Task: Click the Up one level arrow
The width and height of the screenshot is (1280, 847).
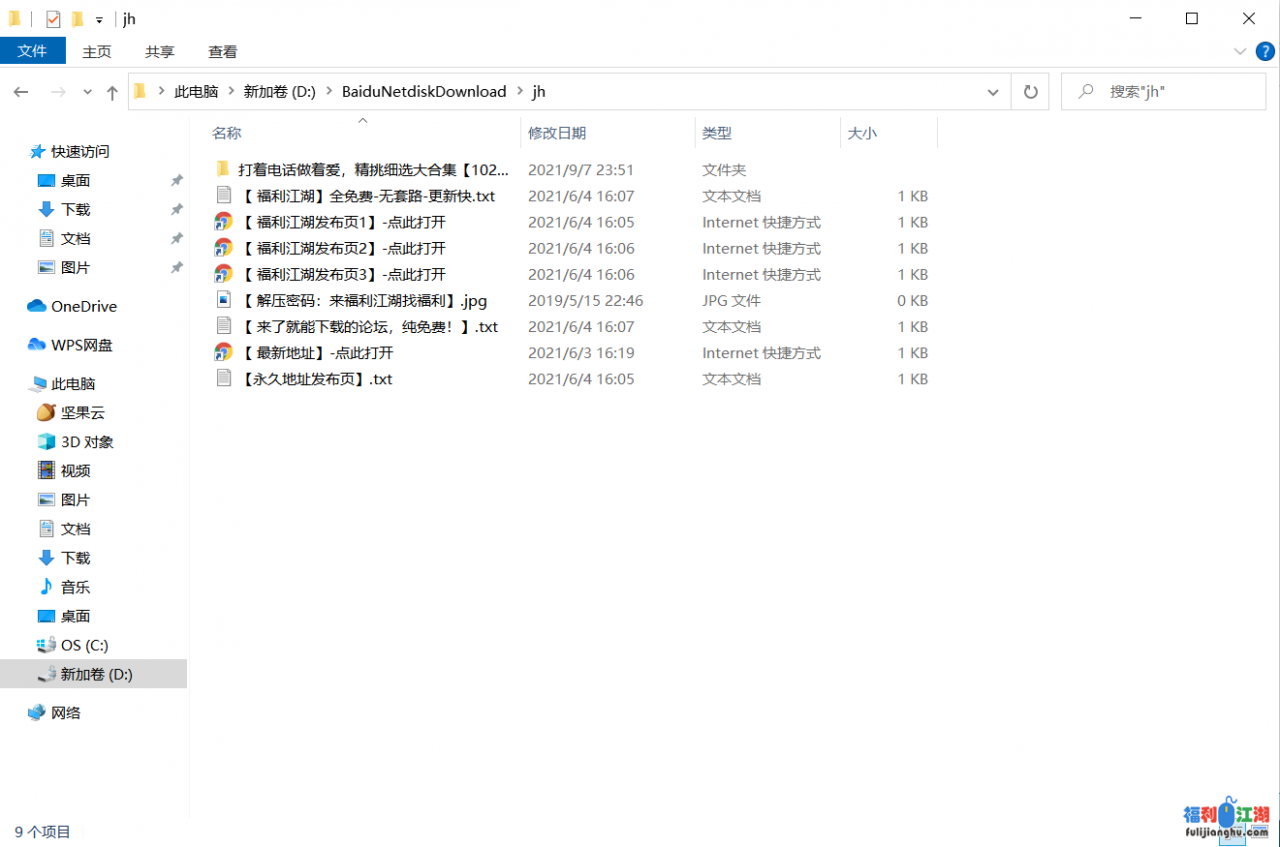Action: 112,92
